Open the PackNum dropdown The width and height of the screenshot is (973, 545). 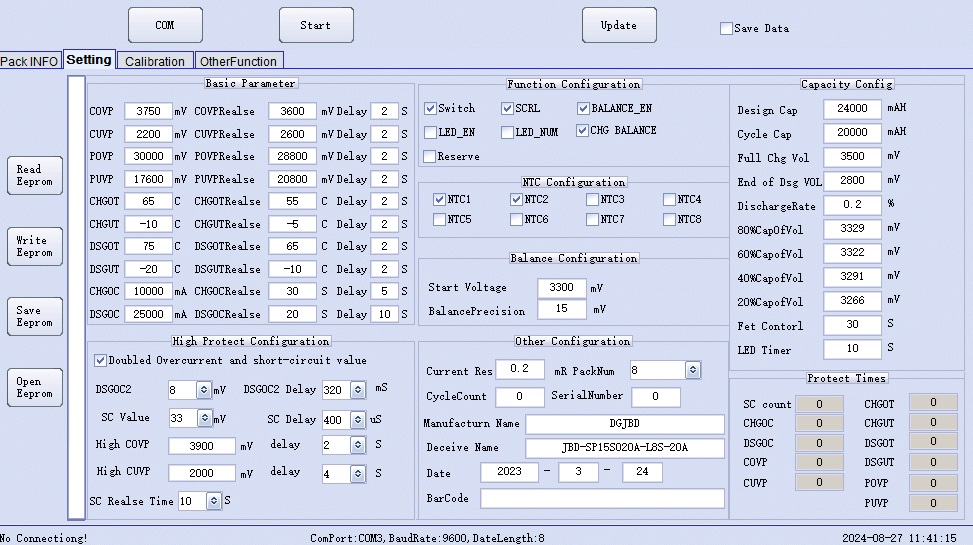pyautogui.click(x=693, y=371)
